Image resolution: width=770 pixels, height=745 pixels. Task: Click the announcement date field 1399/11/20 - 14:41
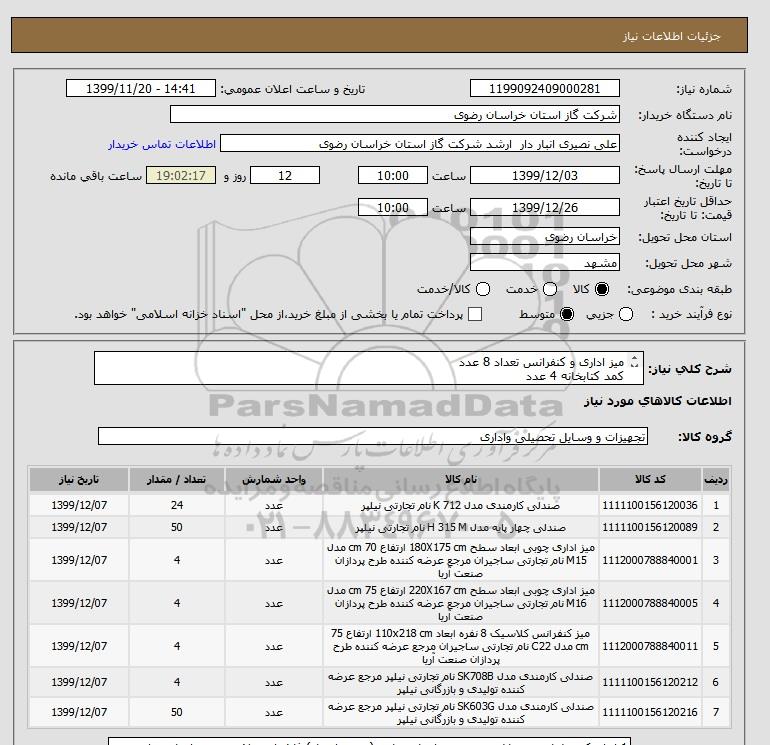point(140,88)
